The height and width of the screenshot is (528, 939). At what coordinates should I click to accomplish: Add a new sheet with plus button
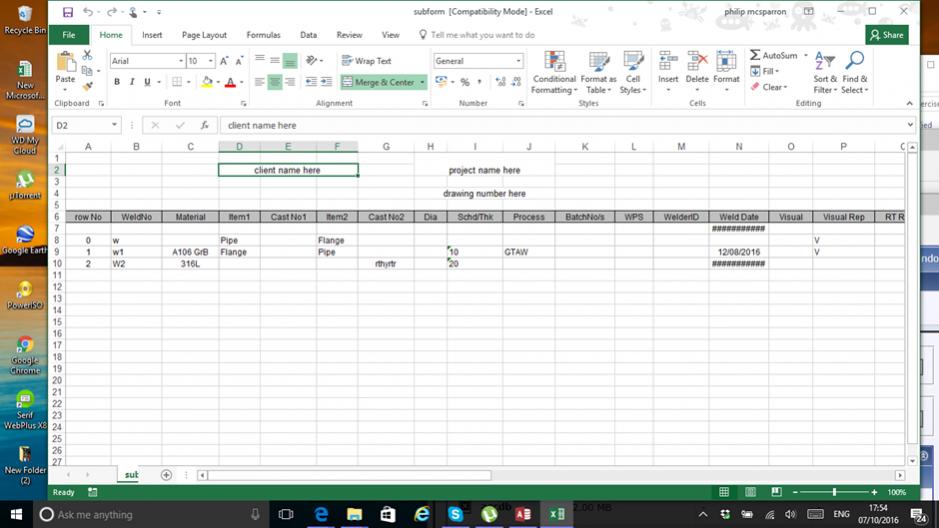166,475
